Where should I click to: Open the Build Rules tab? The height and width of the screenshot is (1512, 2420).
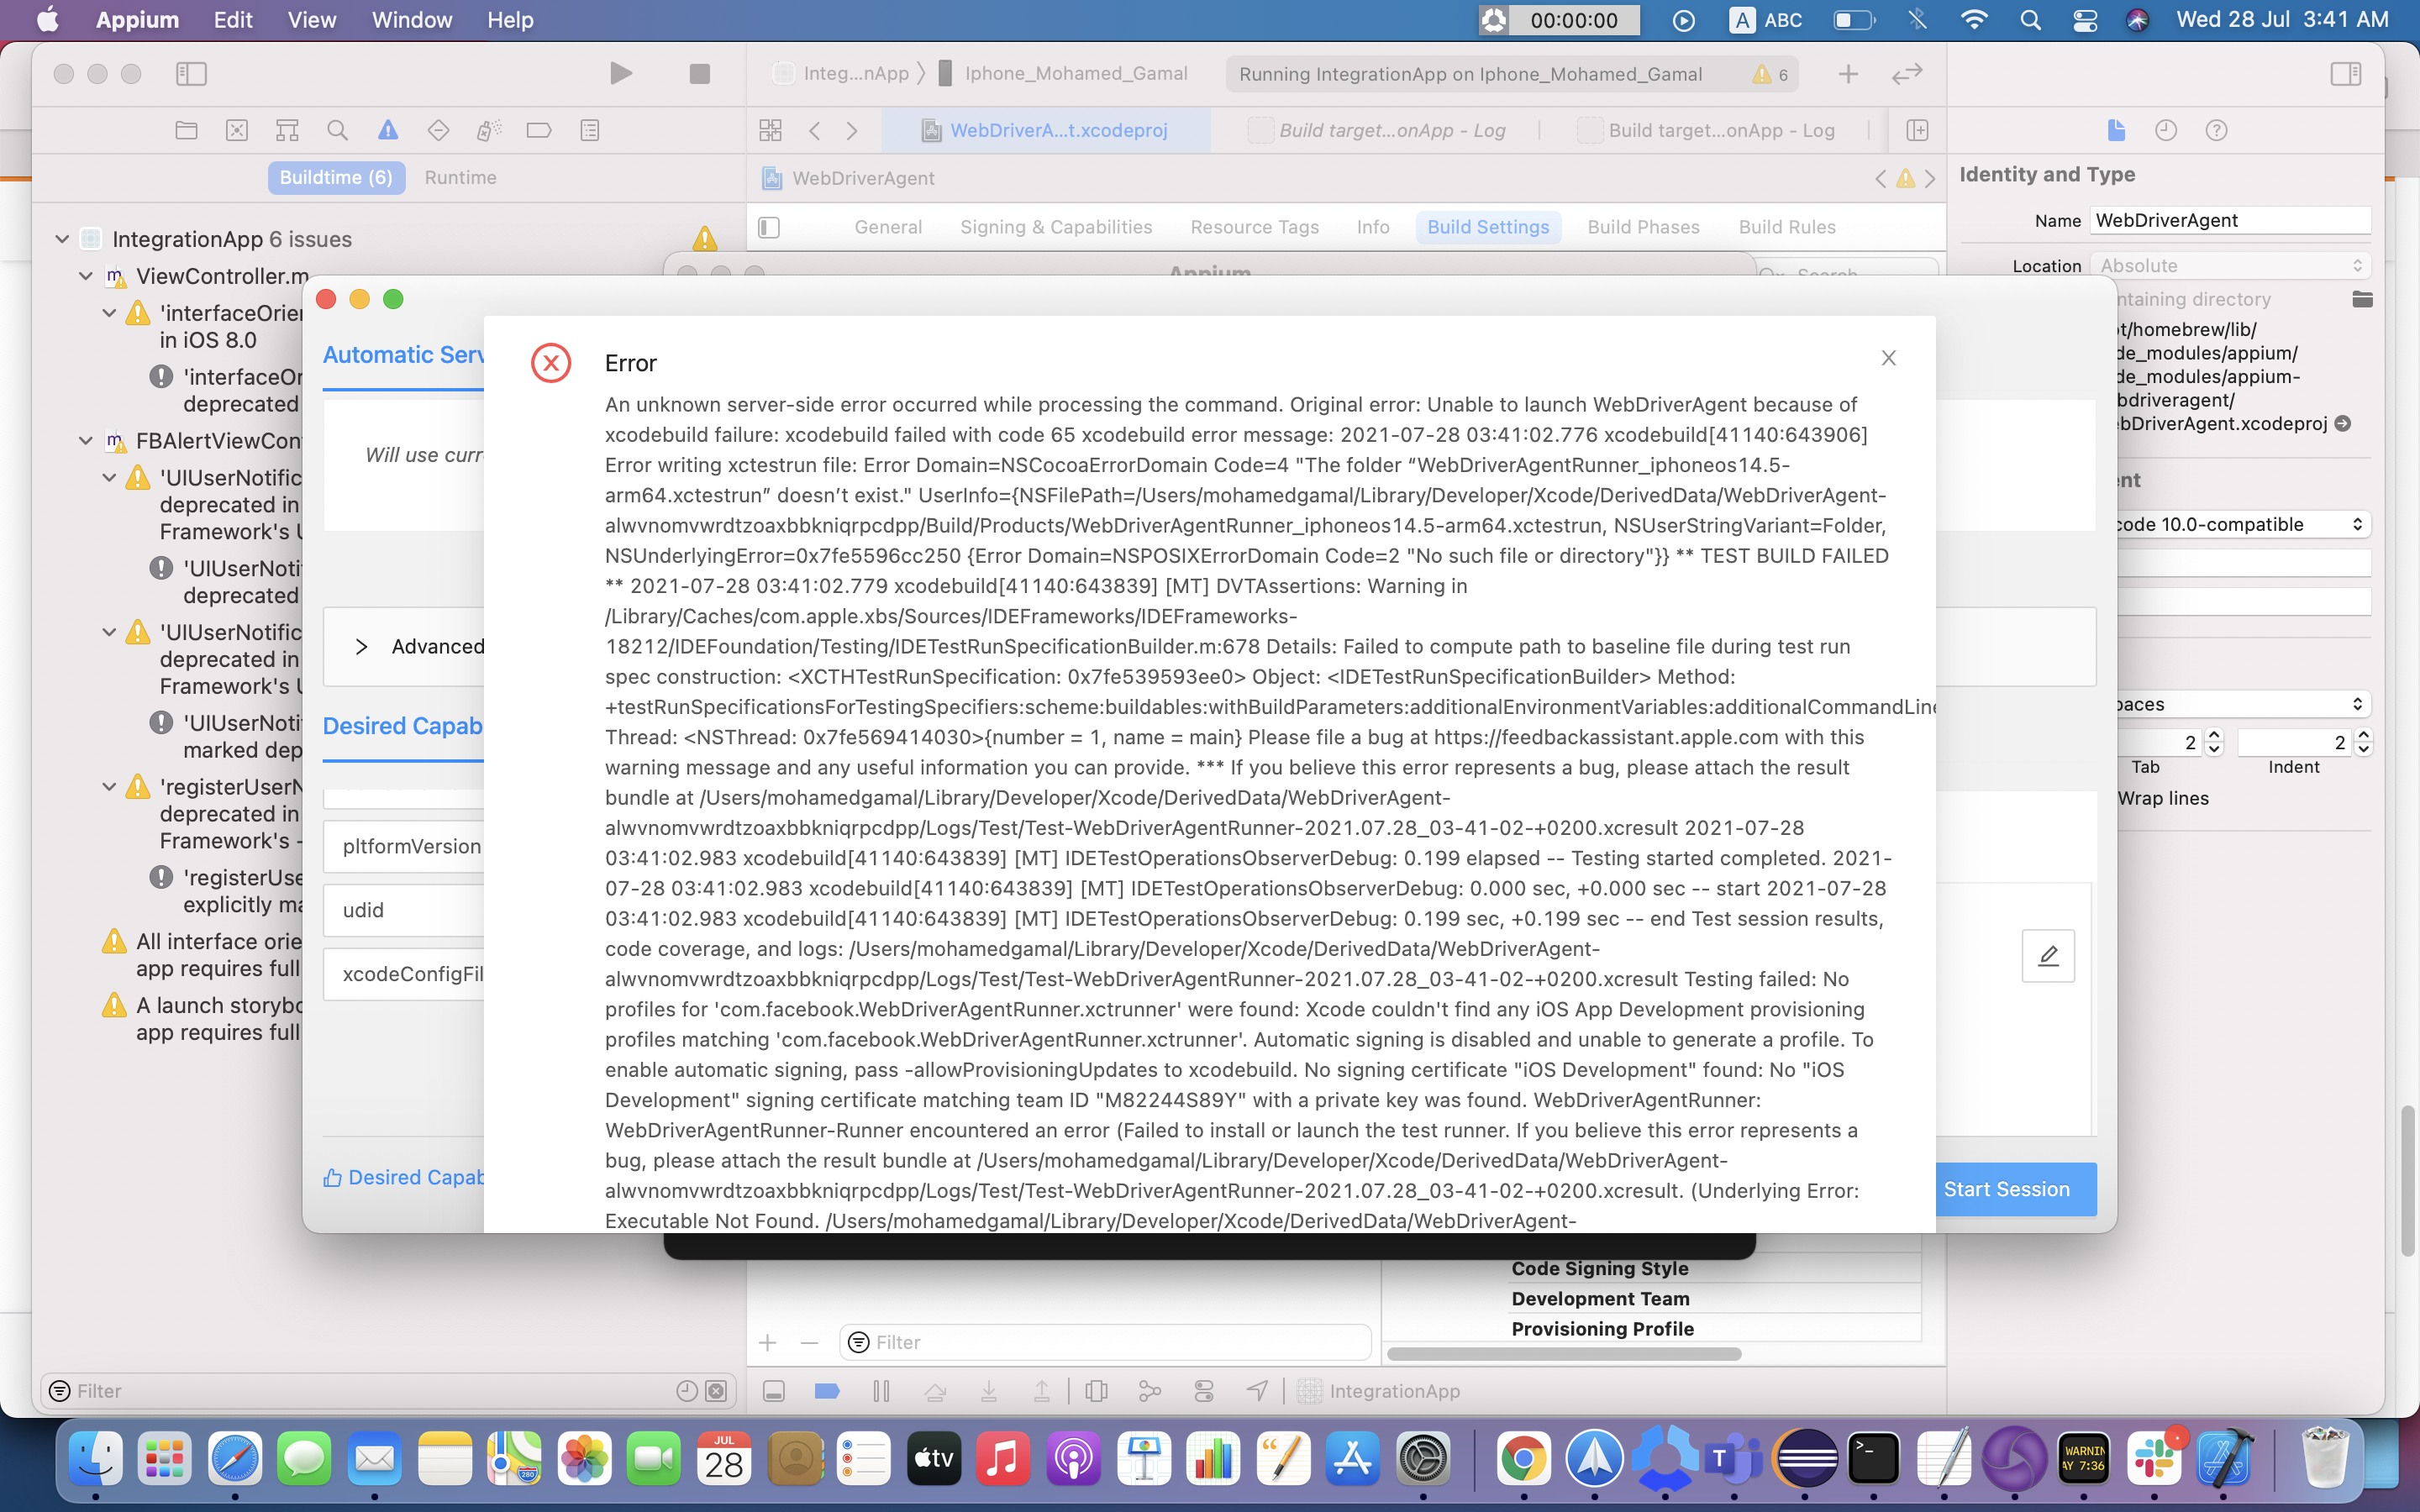coord(1787,227)
